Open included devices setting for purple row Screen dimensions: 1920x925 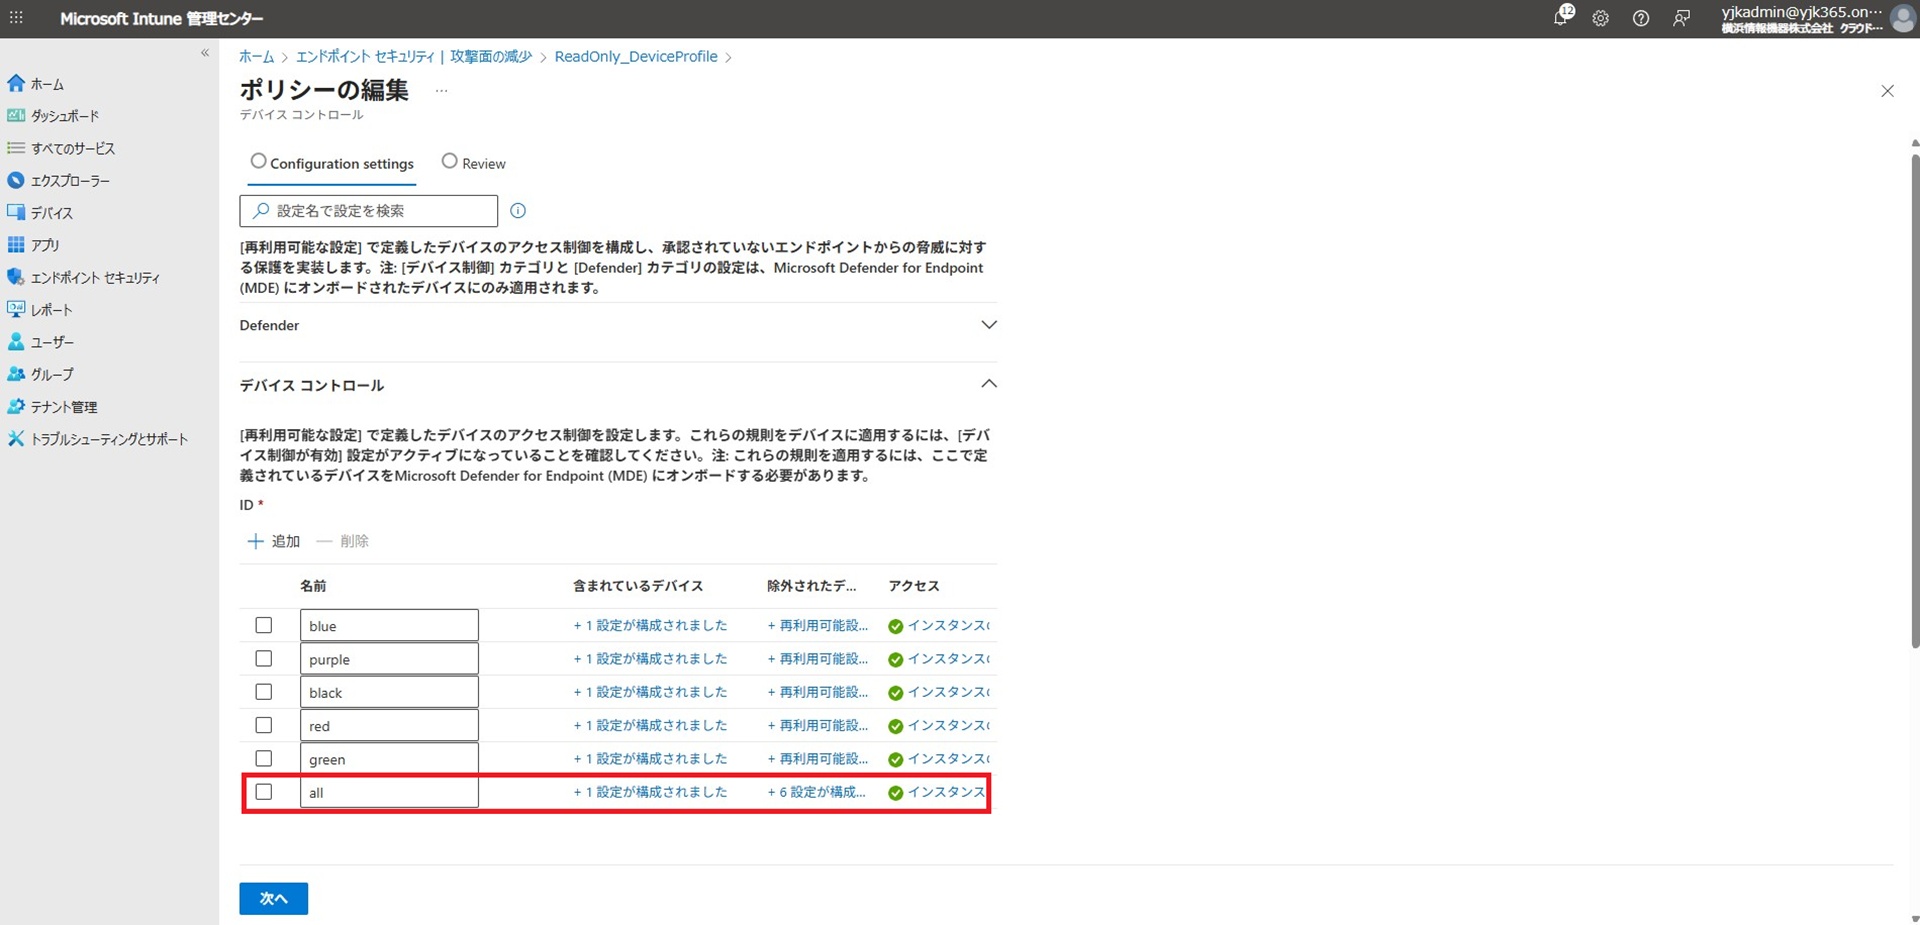pos(650,658)
